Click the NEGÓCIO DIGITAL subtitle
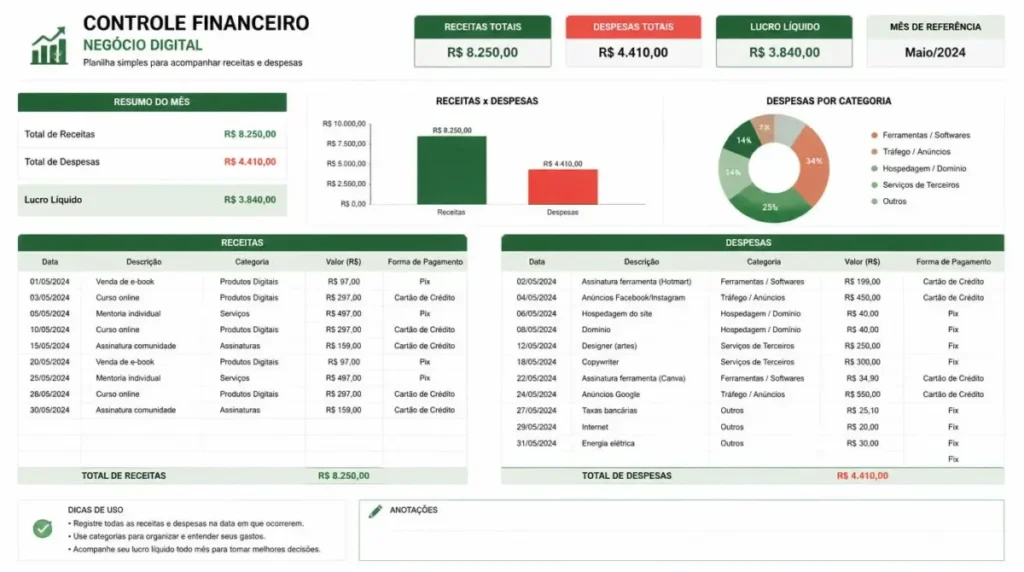Image resolution: width=1024 pixels, height=572 pixels. [142, 46]
